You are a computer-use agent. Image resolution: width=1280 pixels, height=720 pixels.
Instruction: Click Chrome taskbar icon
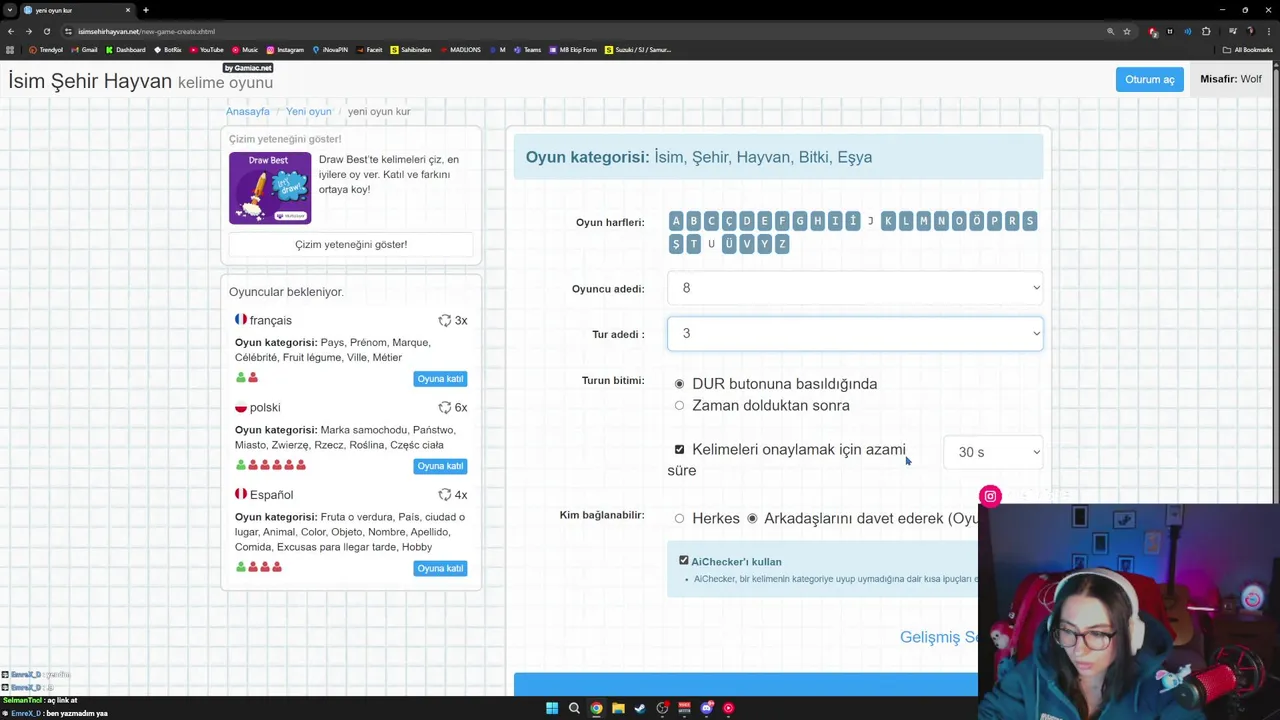(596, 708)
